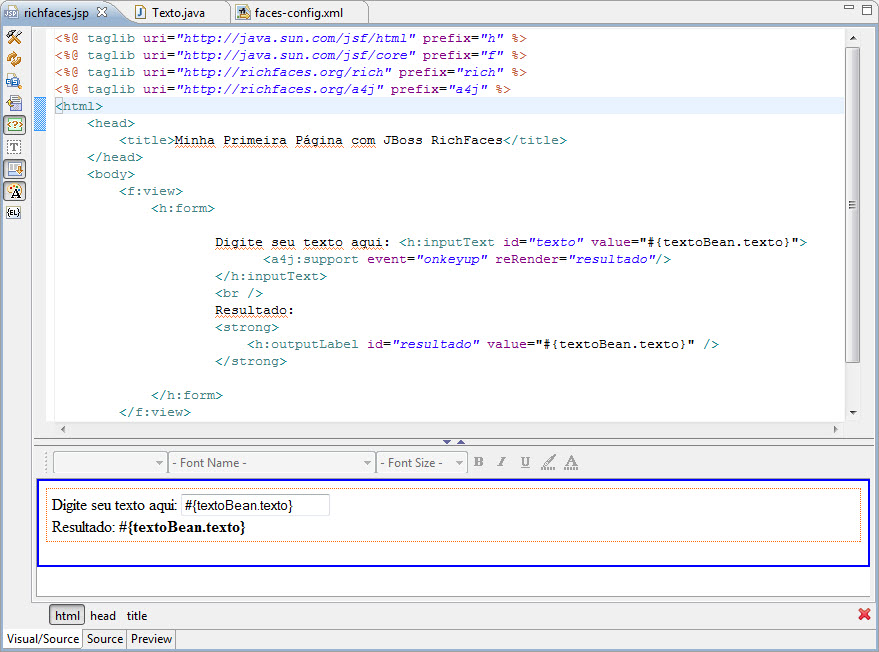The image size is (879, 652).
Task: Click the EL expression icon
Action: tap(14, 212)
